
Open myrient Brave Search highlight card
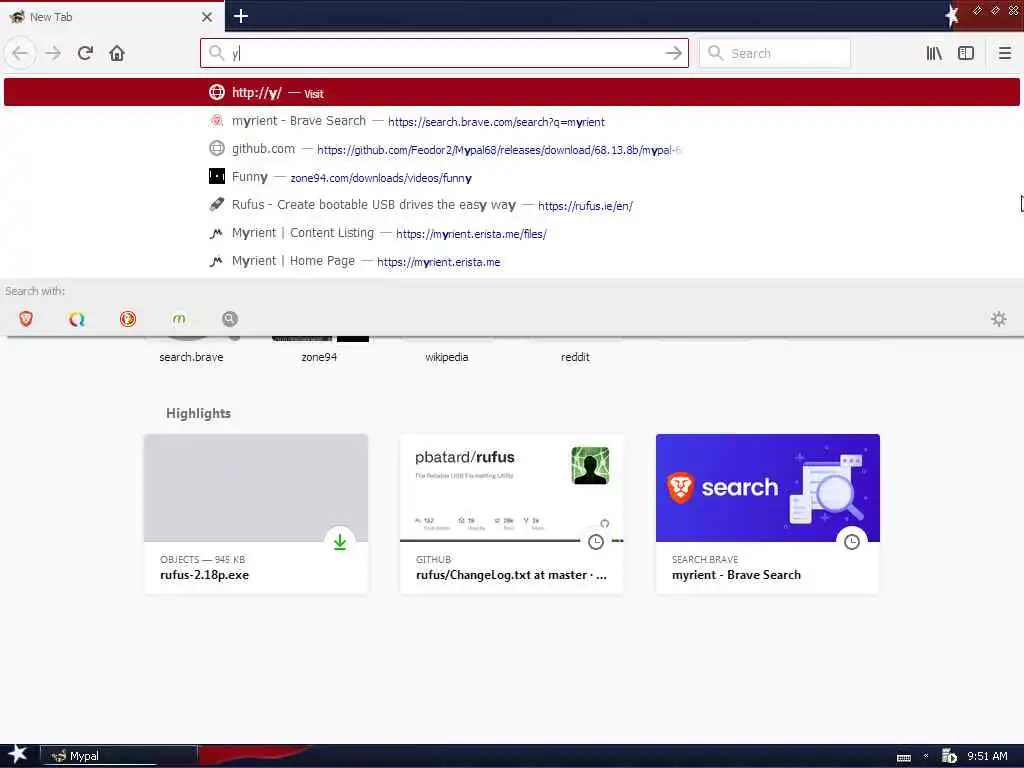click(x=768, y=514)
